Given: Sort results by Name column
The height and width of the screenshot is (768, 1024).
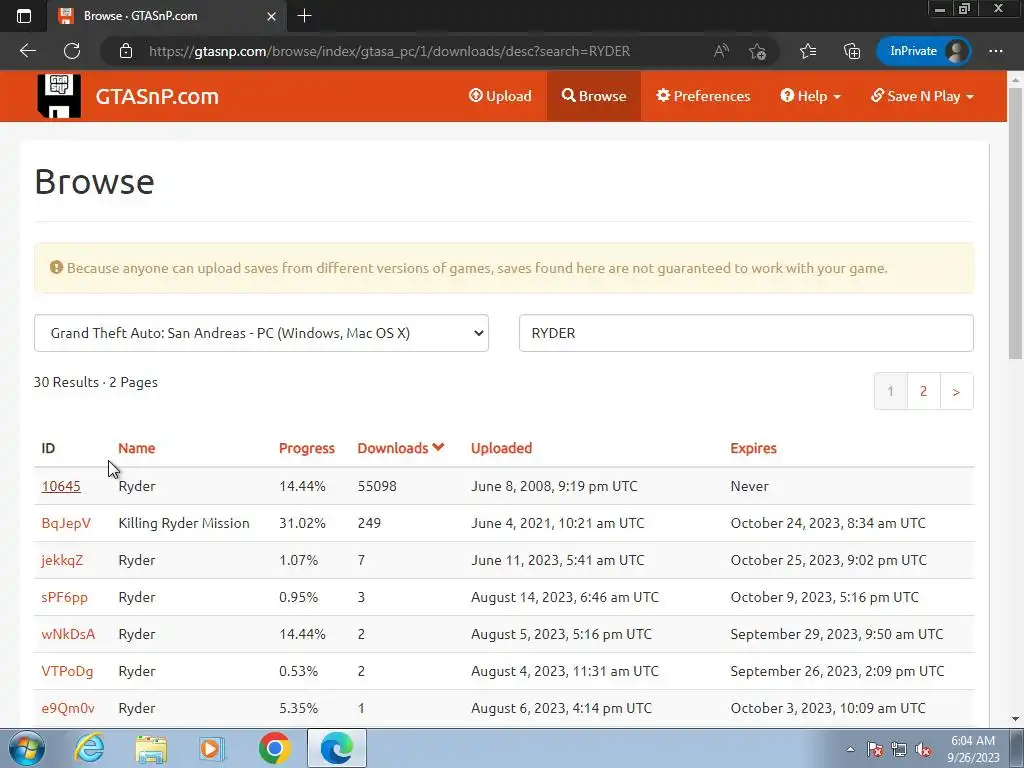Looking at the screenshot, I should (x=136, y=448).
